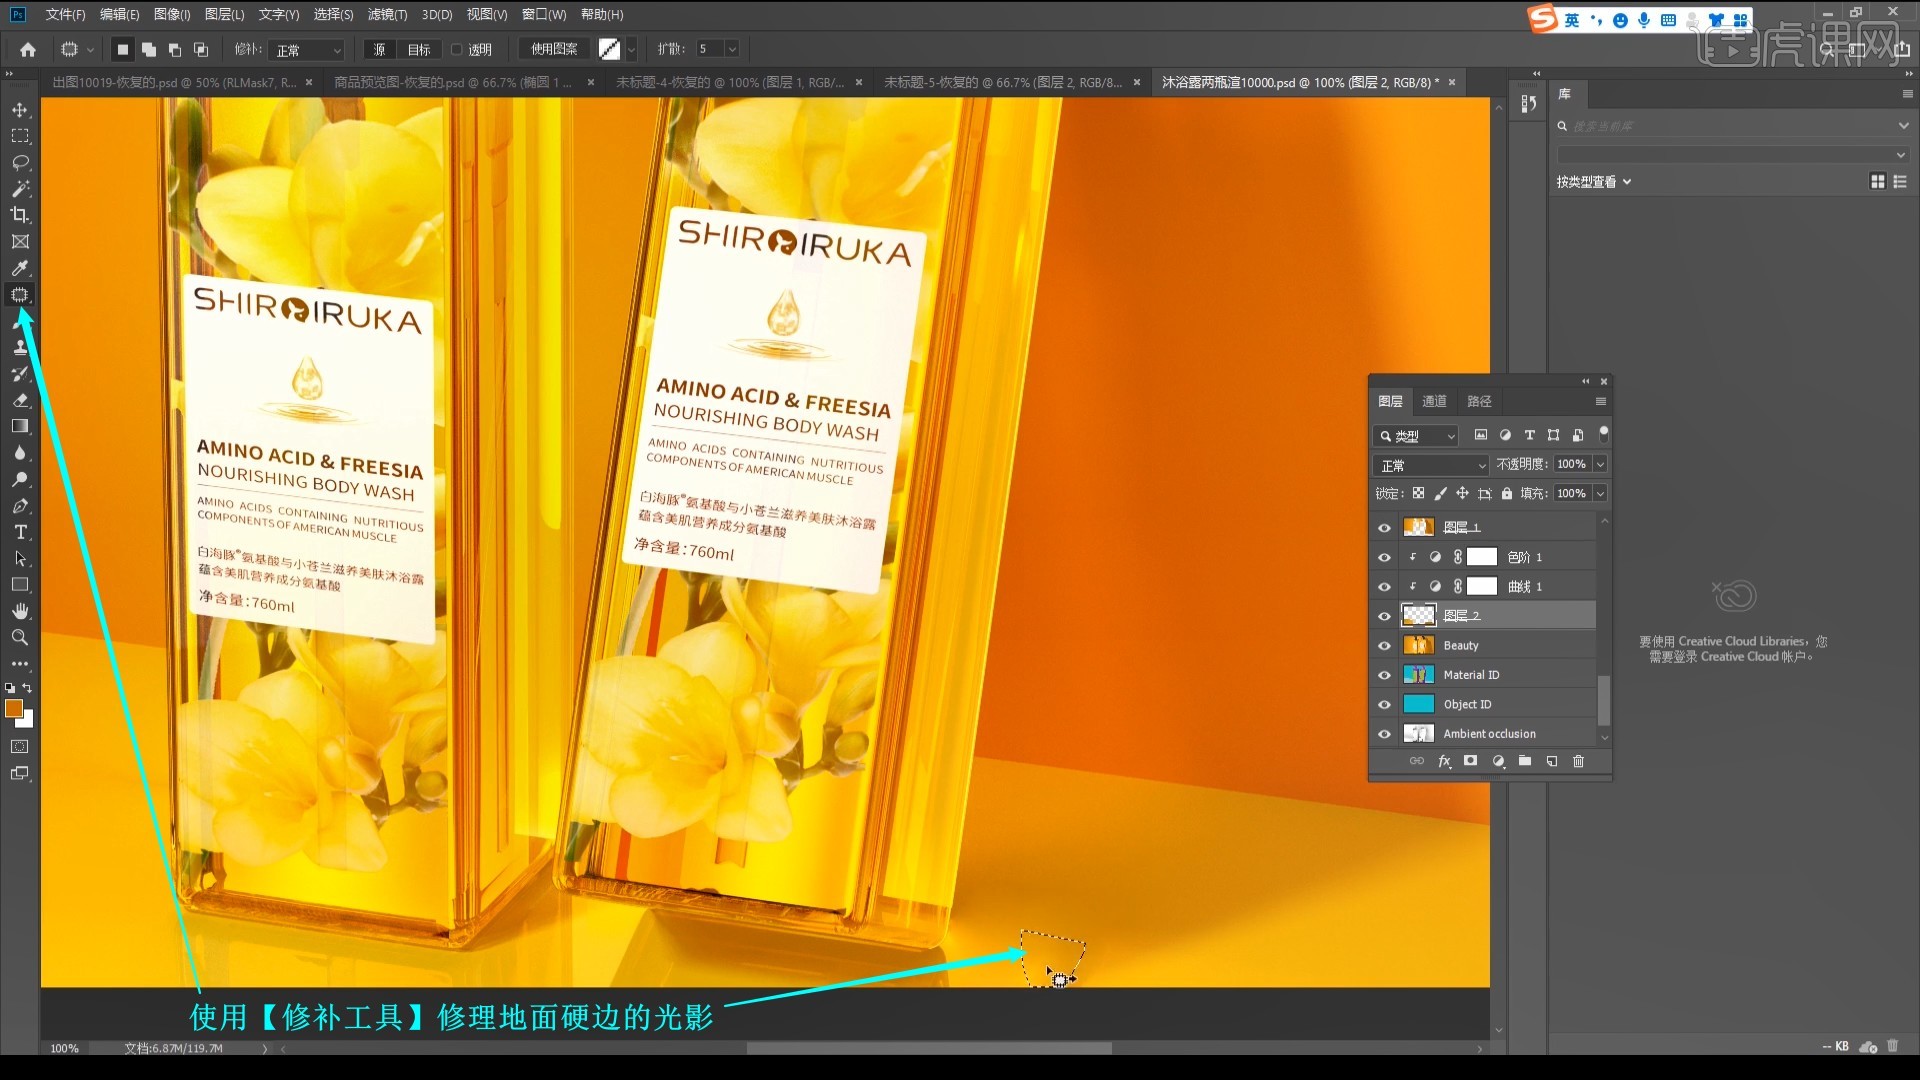Image resolution: width=1920 pixels, height=1080 pixels.
Task: Create new adjustment layer
Action: [x=1498, y=761]
